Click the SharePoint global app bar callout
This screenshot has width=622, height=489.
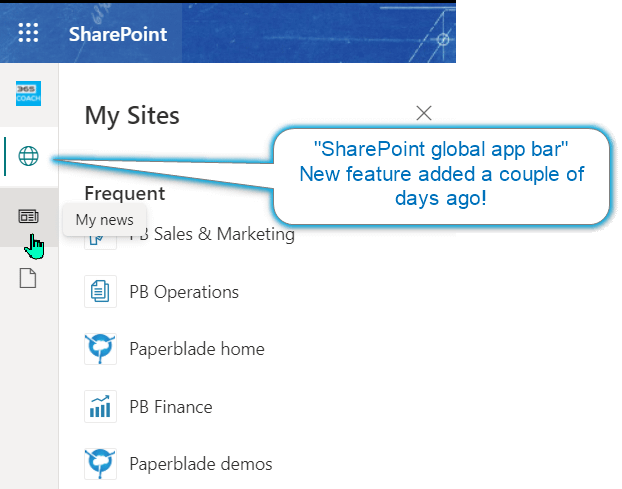pyautogui.click(x=441, y=175)
